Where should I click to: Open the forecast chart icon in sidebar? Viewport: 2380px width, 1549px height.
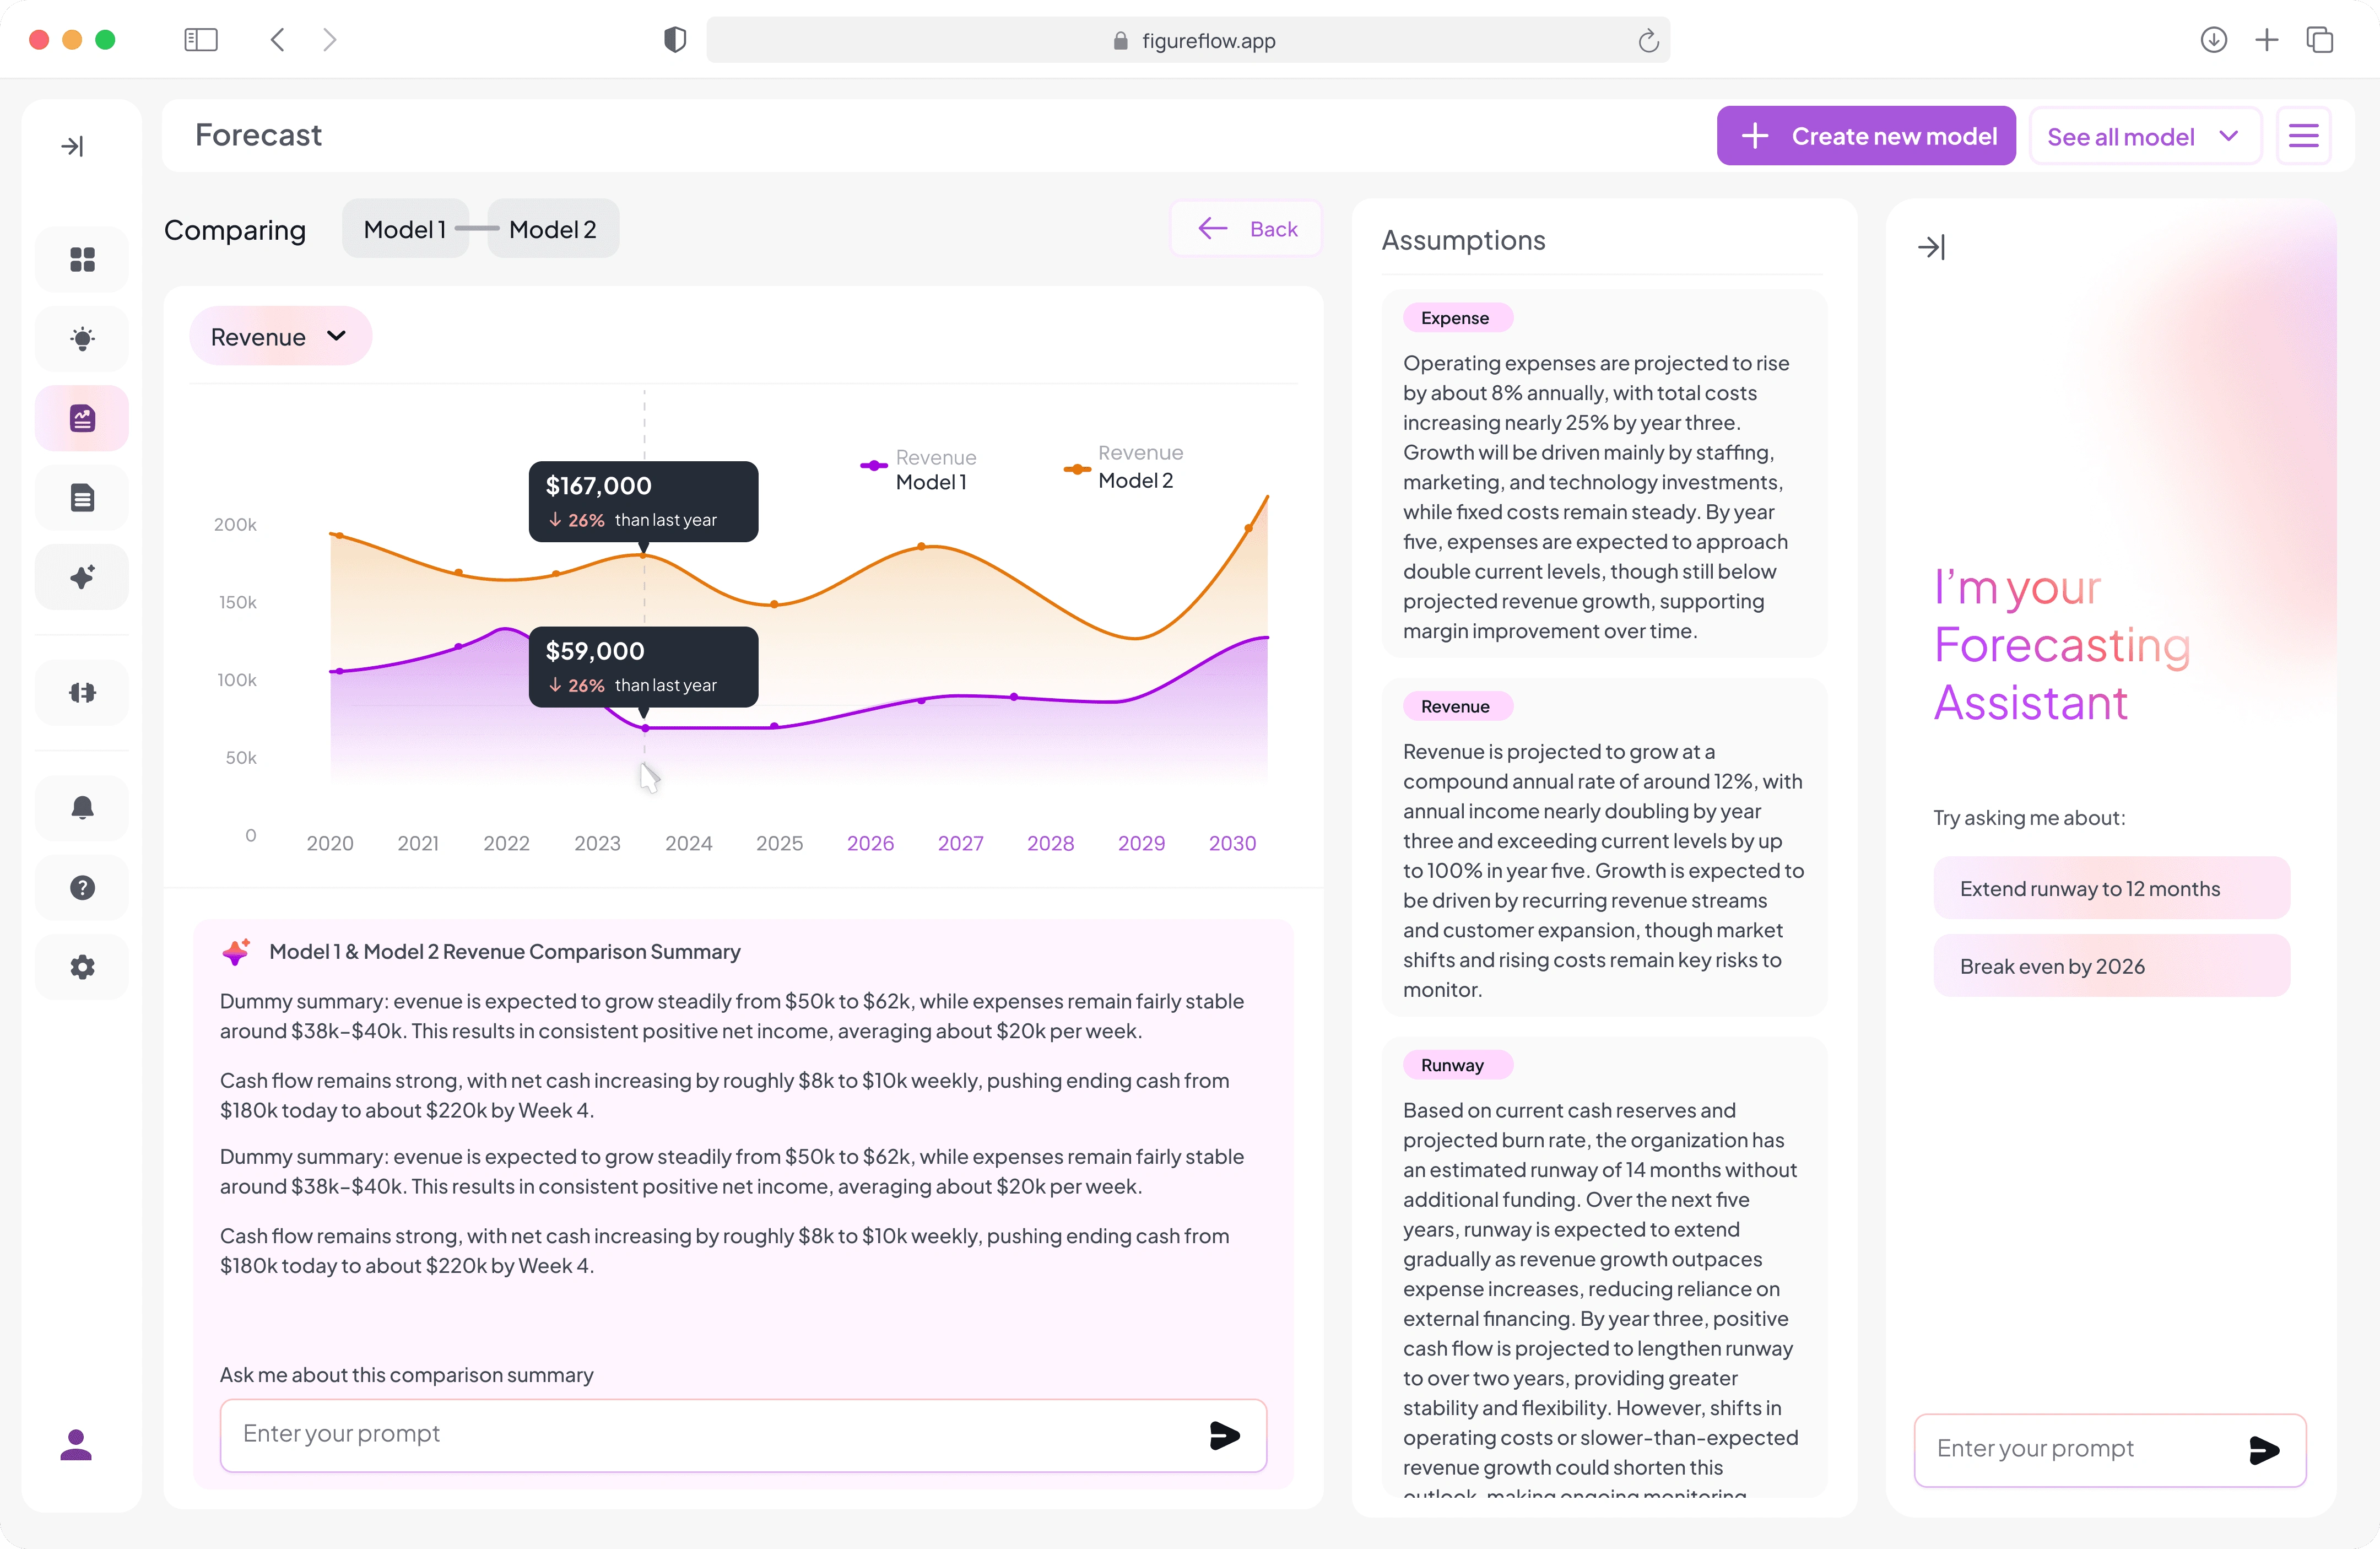(82, 418)
